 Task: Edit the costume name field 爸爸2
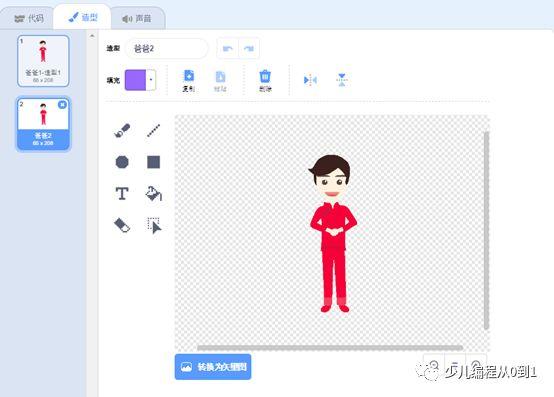click(x=167, y=48)
